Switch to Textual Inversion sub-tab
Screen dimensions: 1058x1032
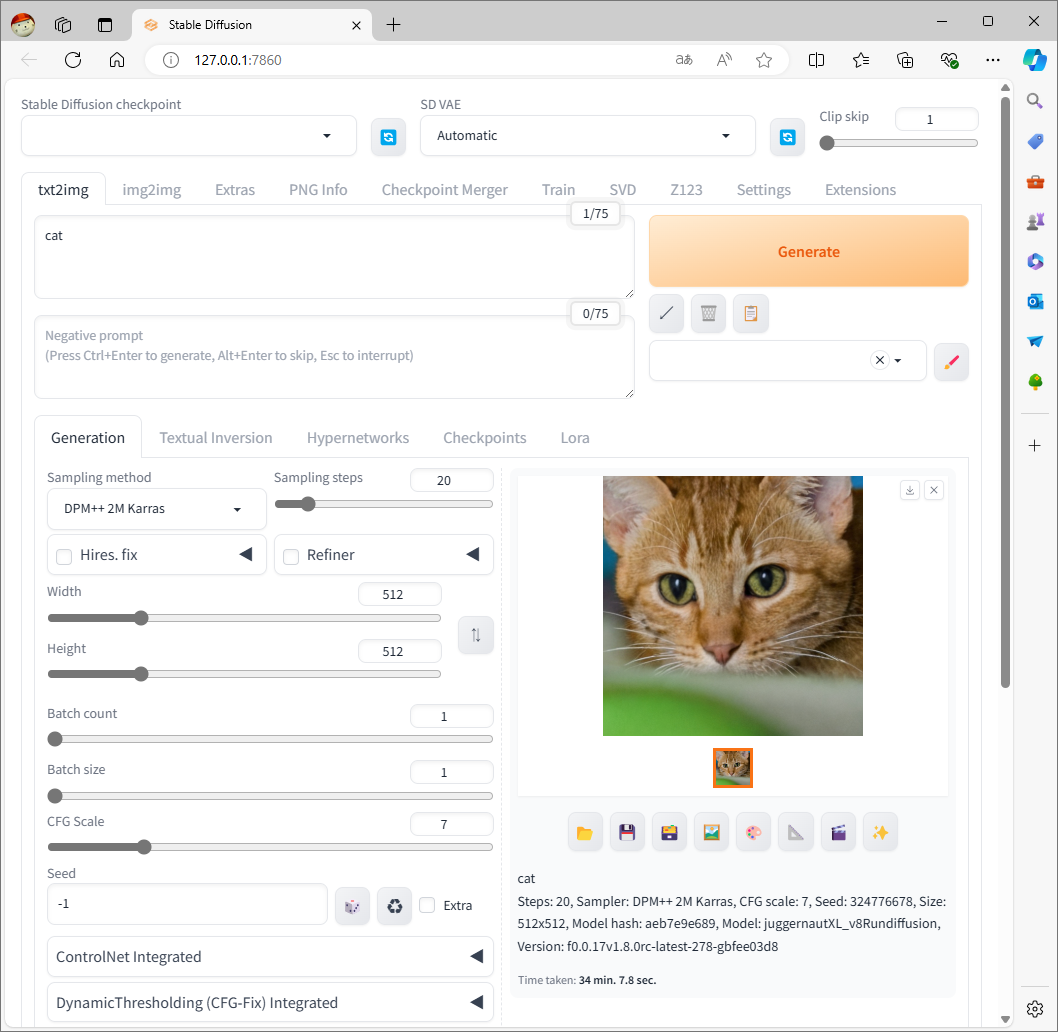pos(216,438)
